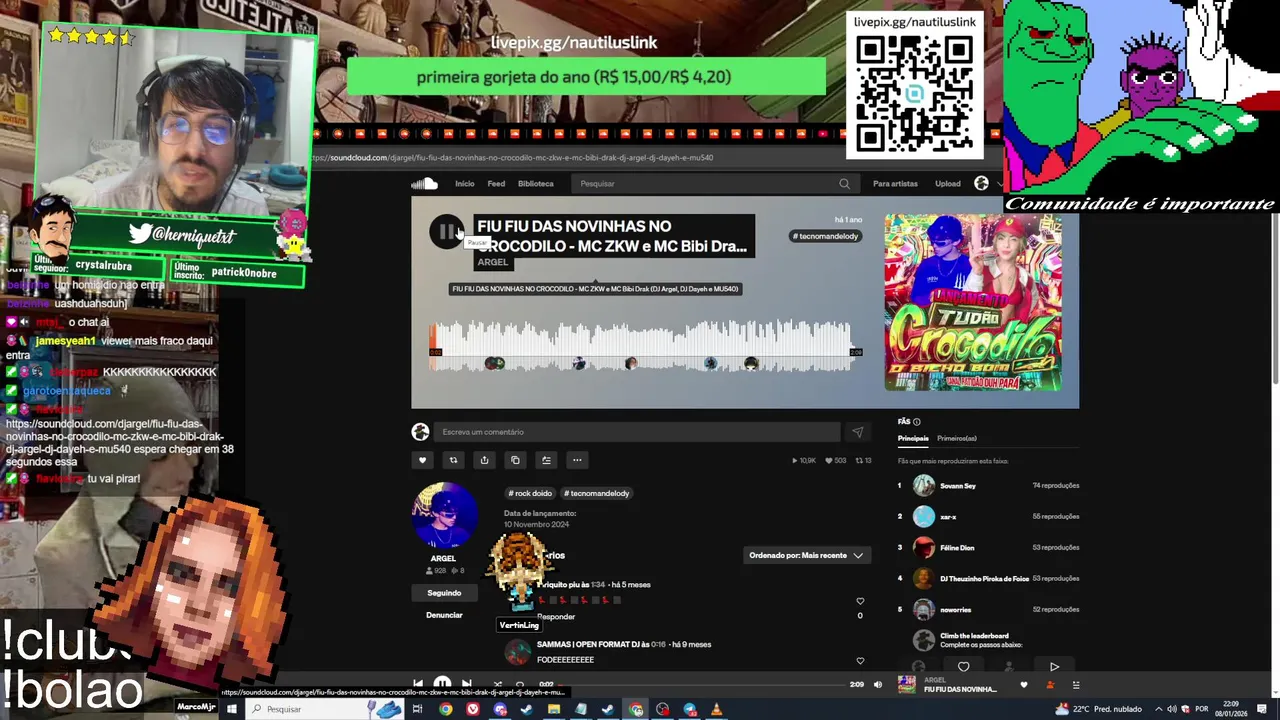Jump to 0:16 timestamp in SAMMAS comment
The width and height of the screenshot is (1280, 720).
(x=659, y=645)
